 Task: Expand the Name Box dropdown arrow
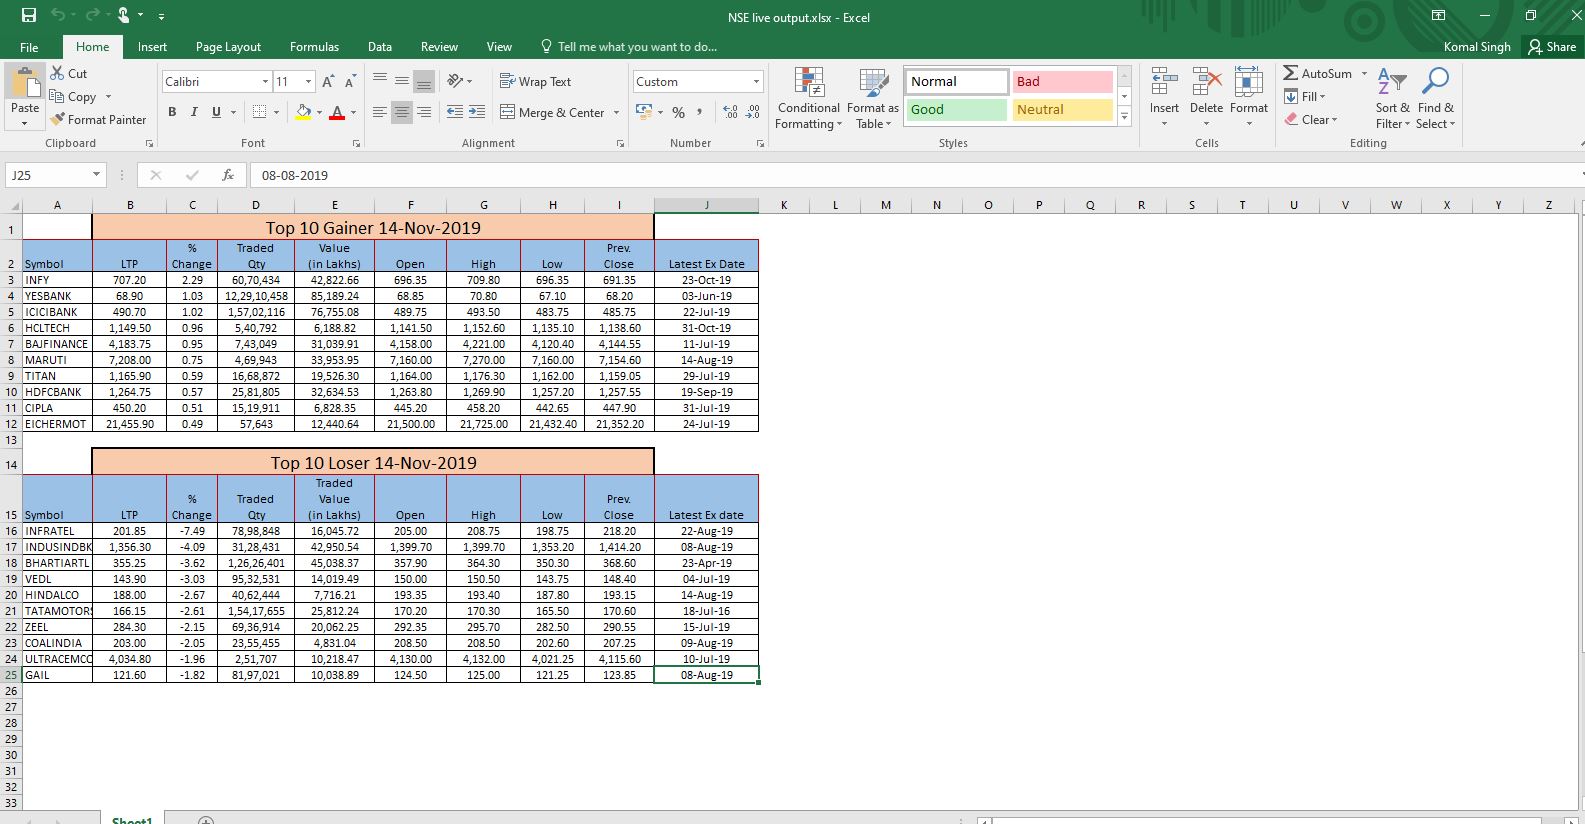(x=96, y=175)
